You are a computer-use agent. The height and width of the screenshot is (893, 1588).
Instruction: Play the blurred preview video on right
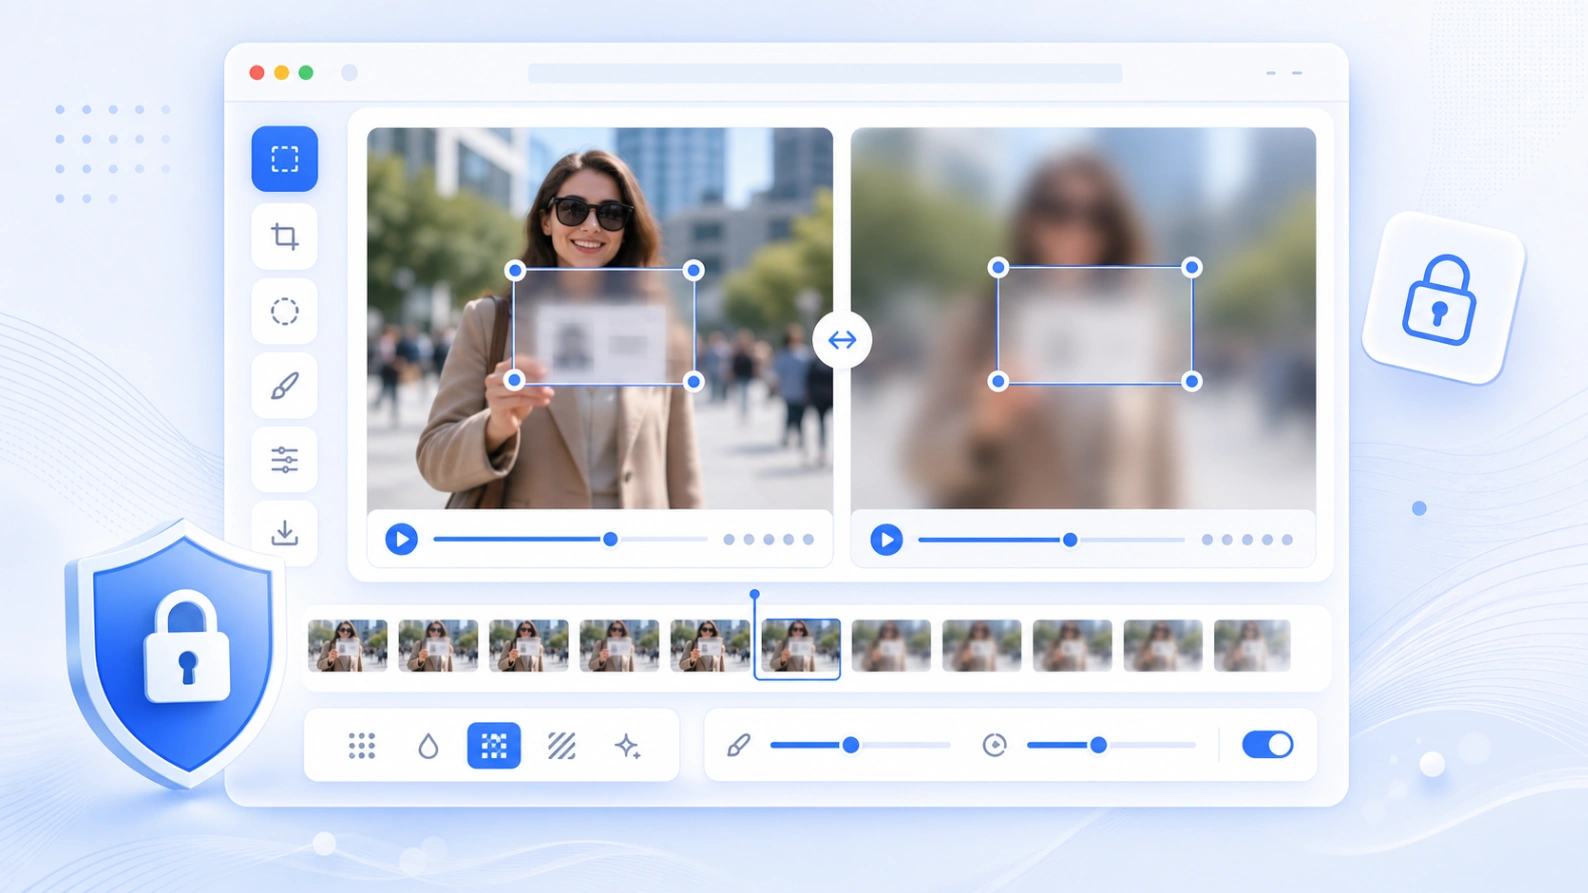(886, 540)
